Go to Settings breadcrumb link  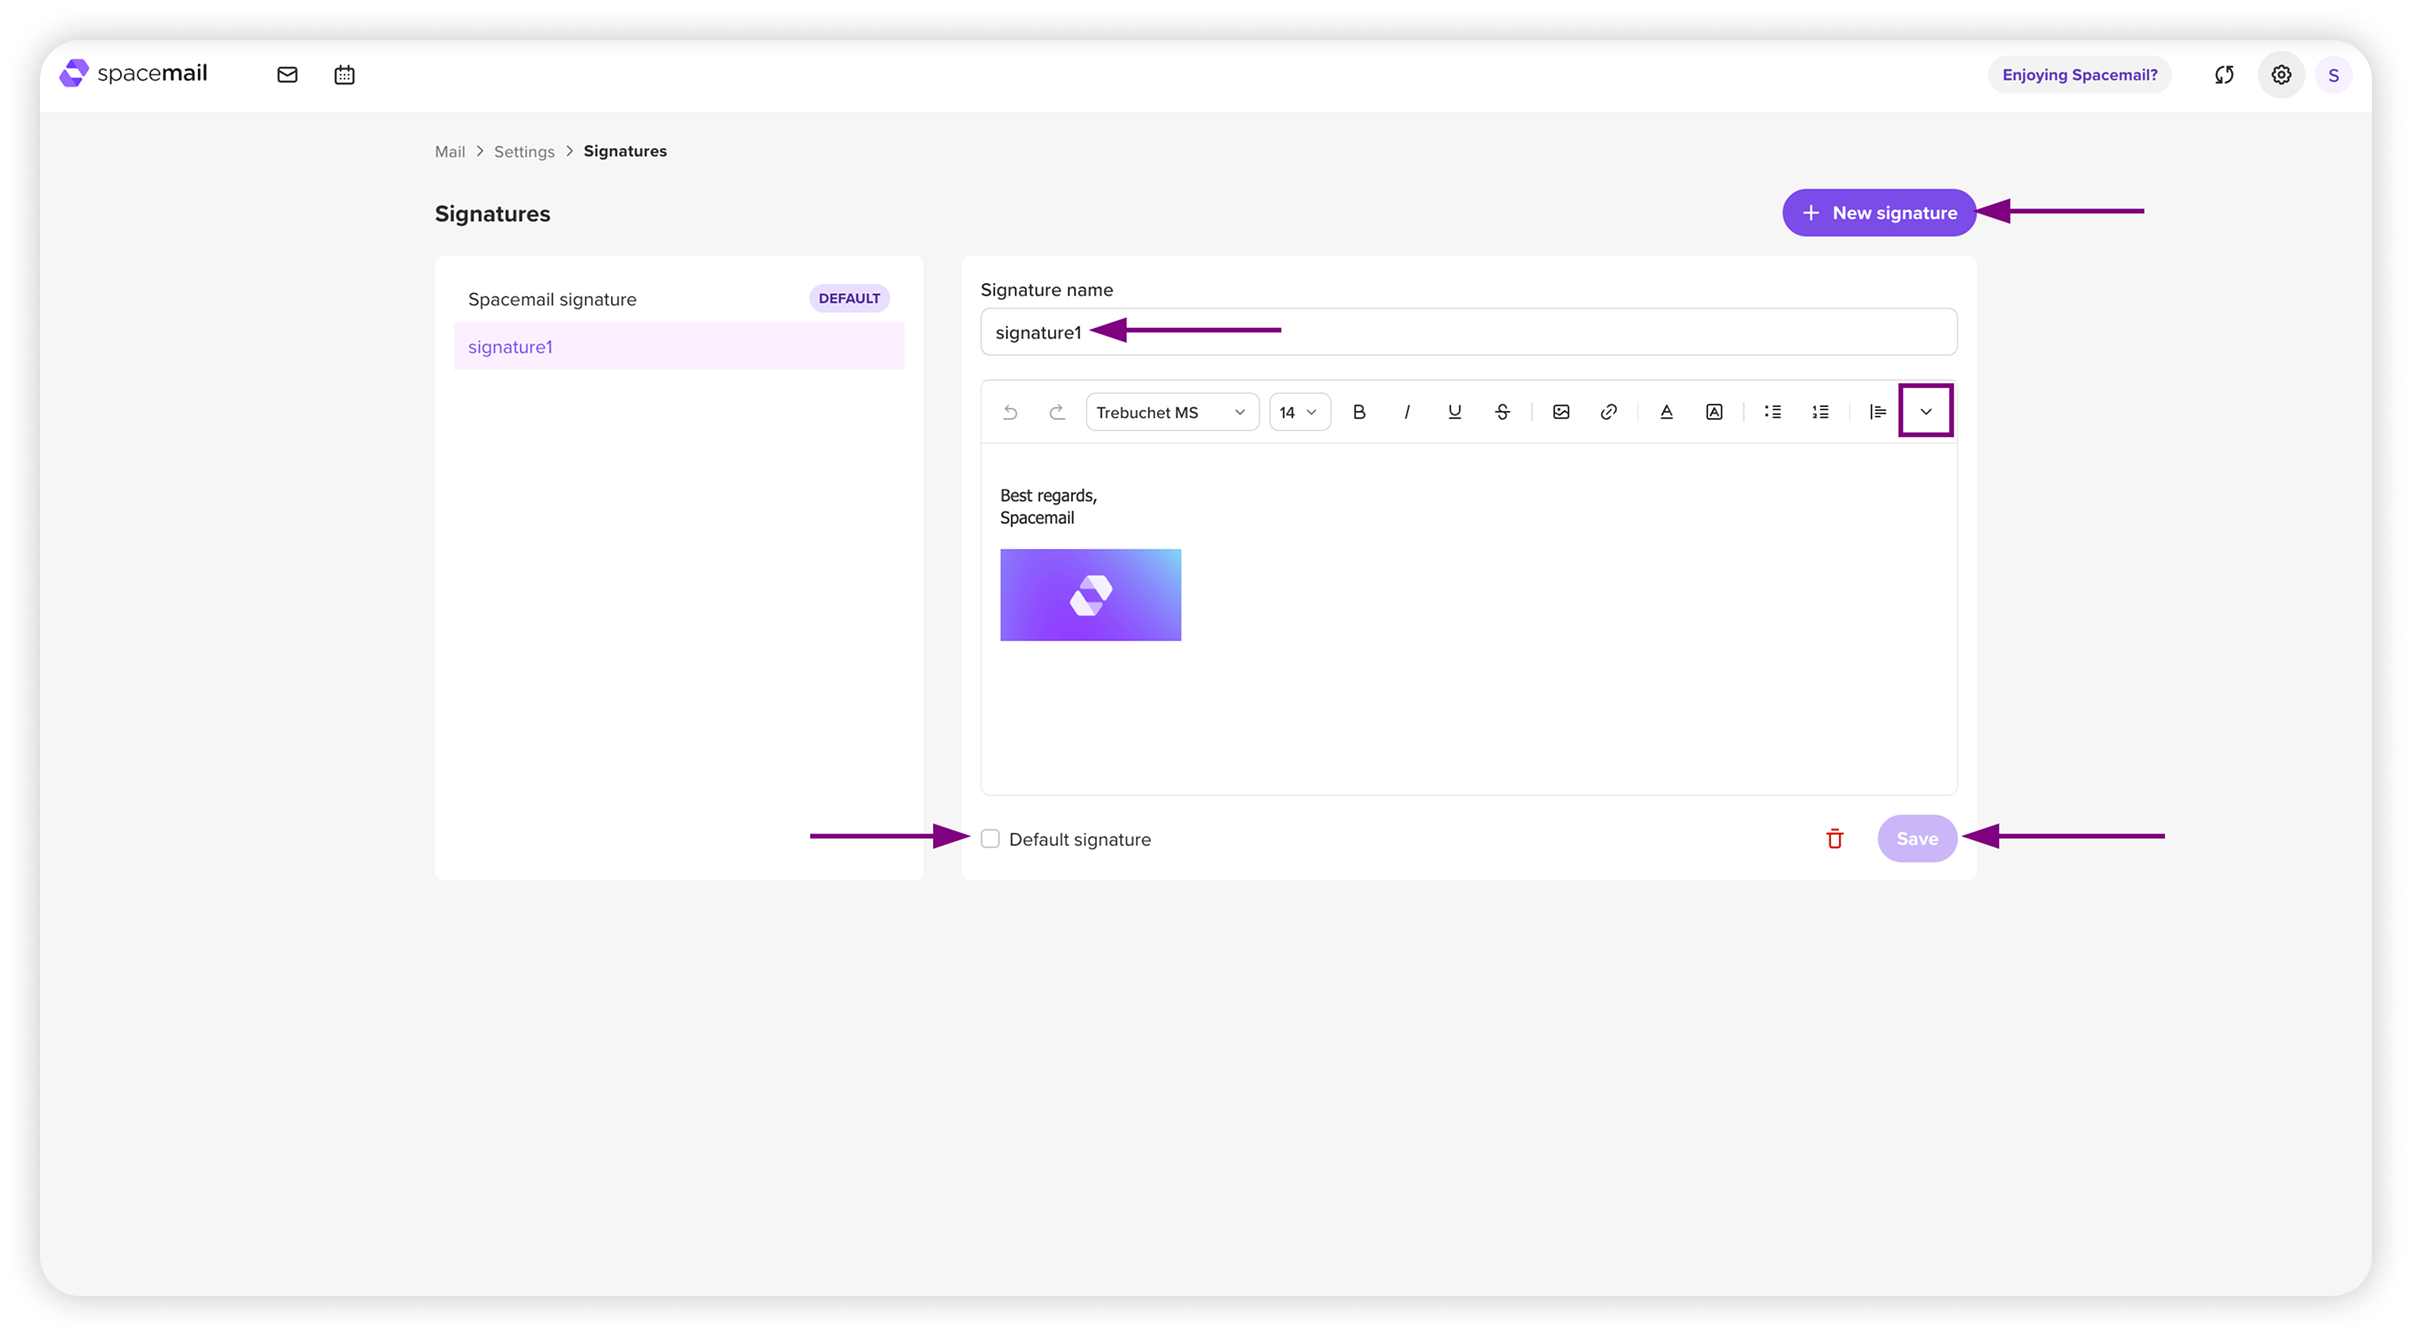524,152
